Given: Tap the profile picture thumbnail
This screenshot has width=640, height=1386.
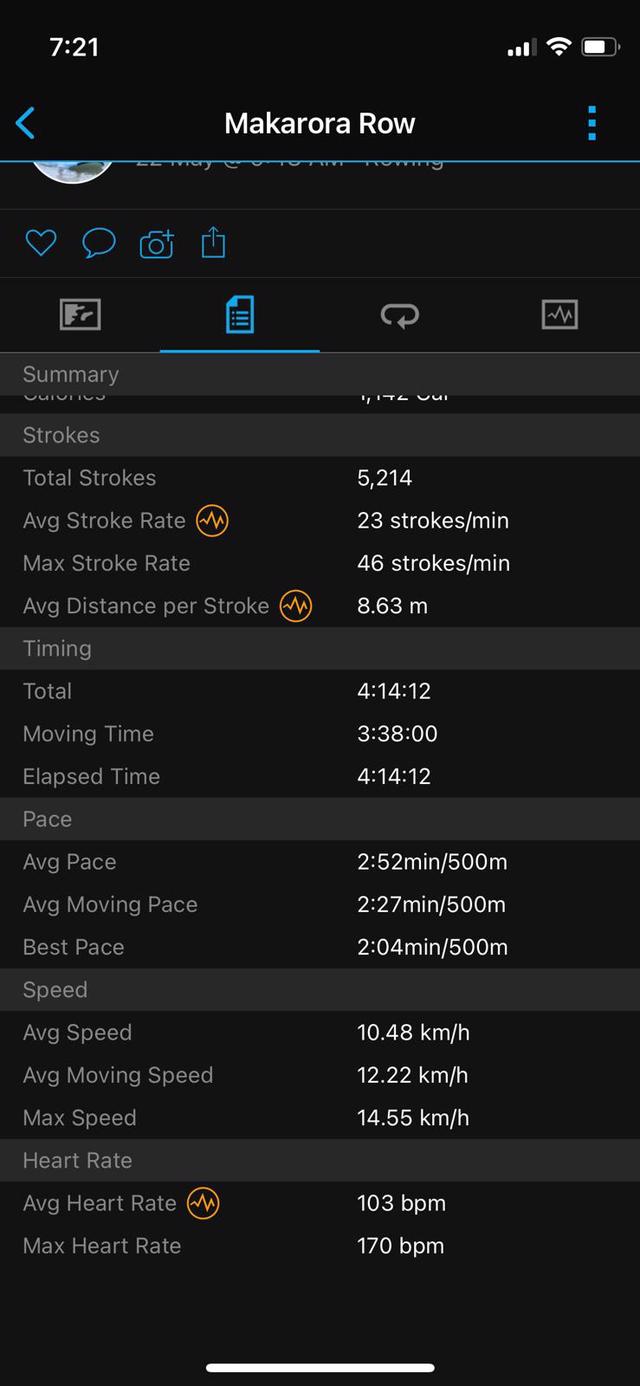Looking at the screenshot, I should coord(72,172).
